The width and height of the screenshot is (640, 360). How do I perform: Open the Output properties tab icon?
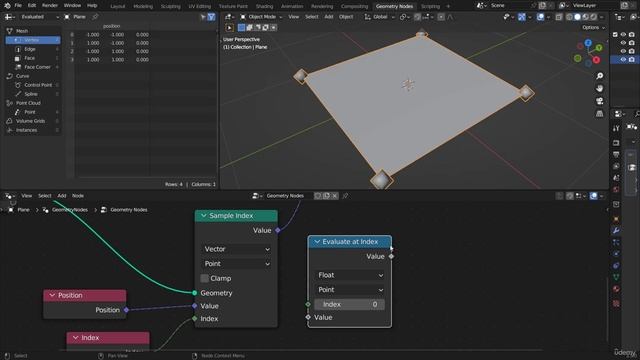(x=616, y=154)
